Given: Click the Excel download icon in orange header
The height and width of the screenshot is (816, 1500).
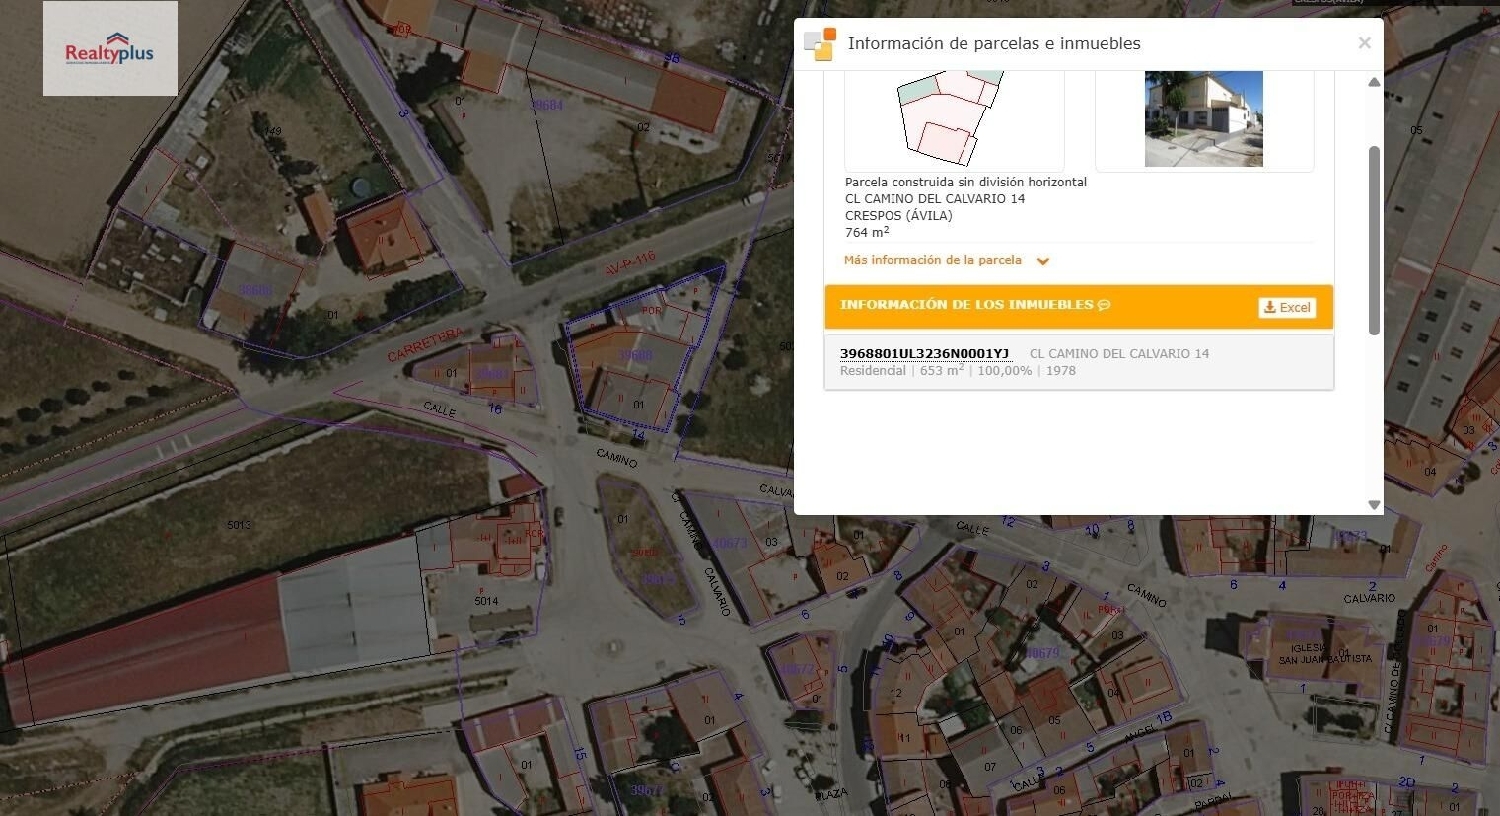Looking at the screenshot, I should tap(1269, 307).
